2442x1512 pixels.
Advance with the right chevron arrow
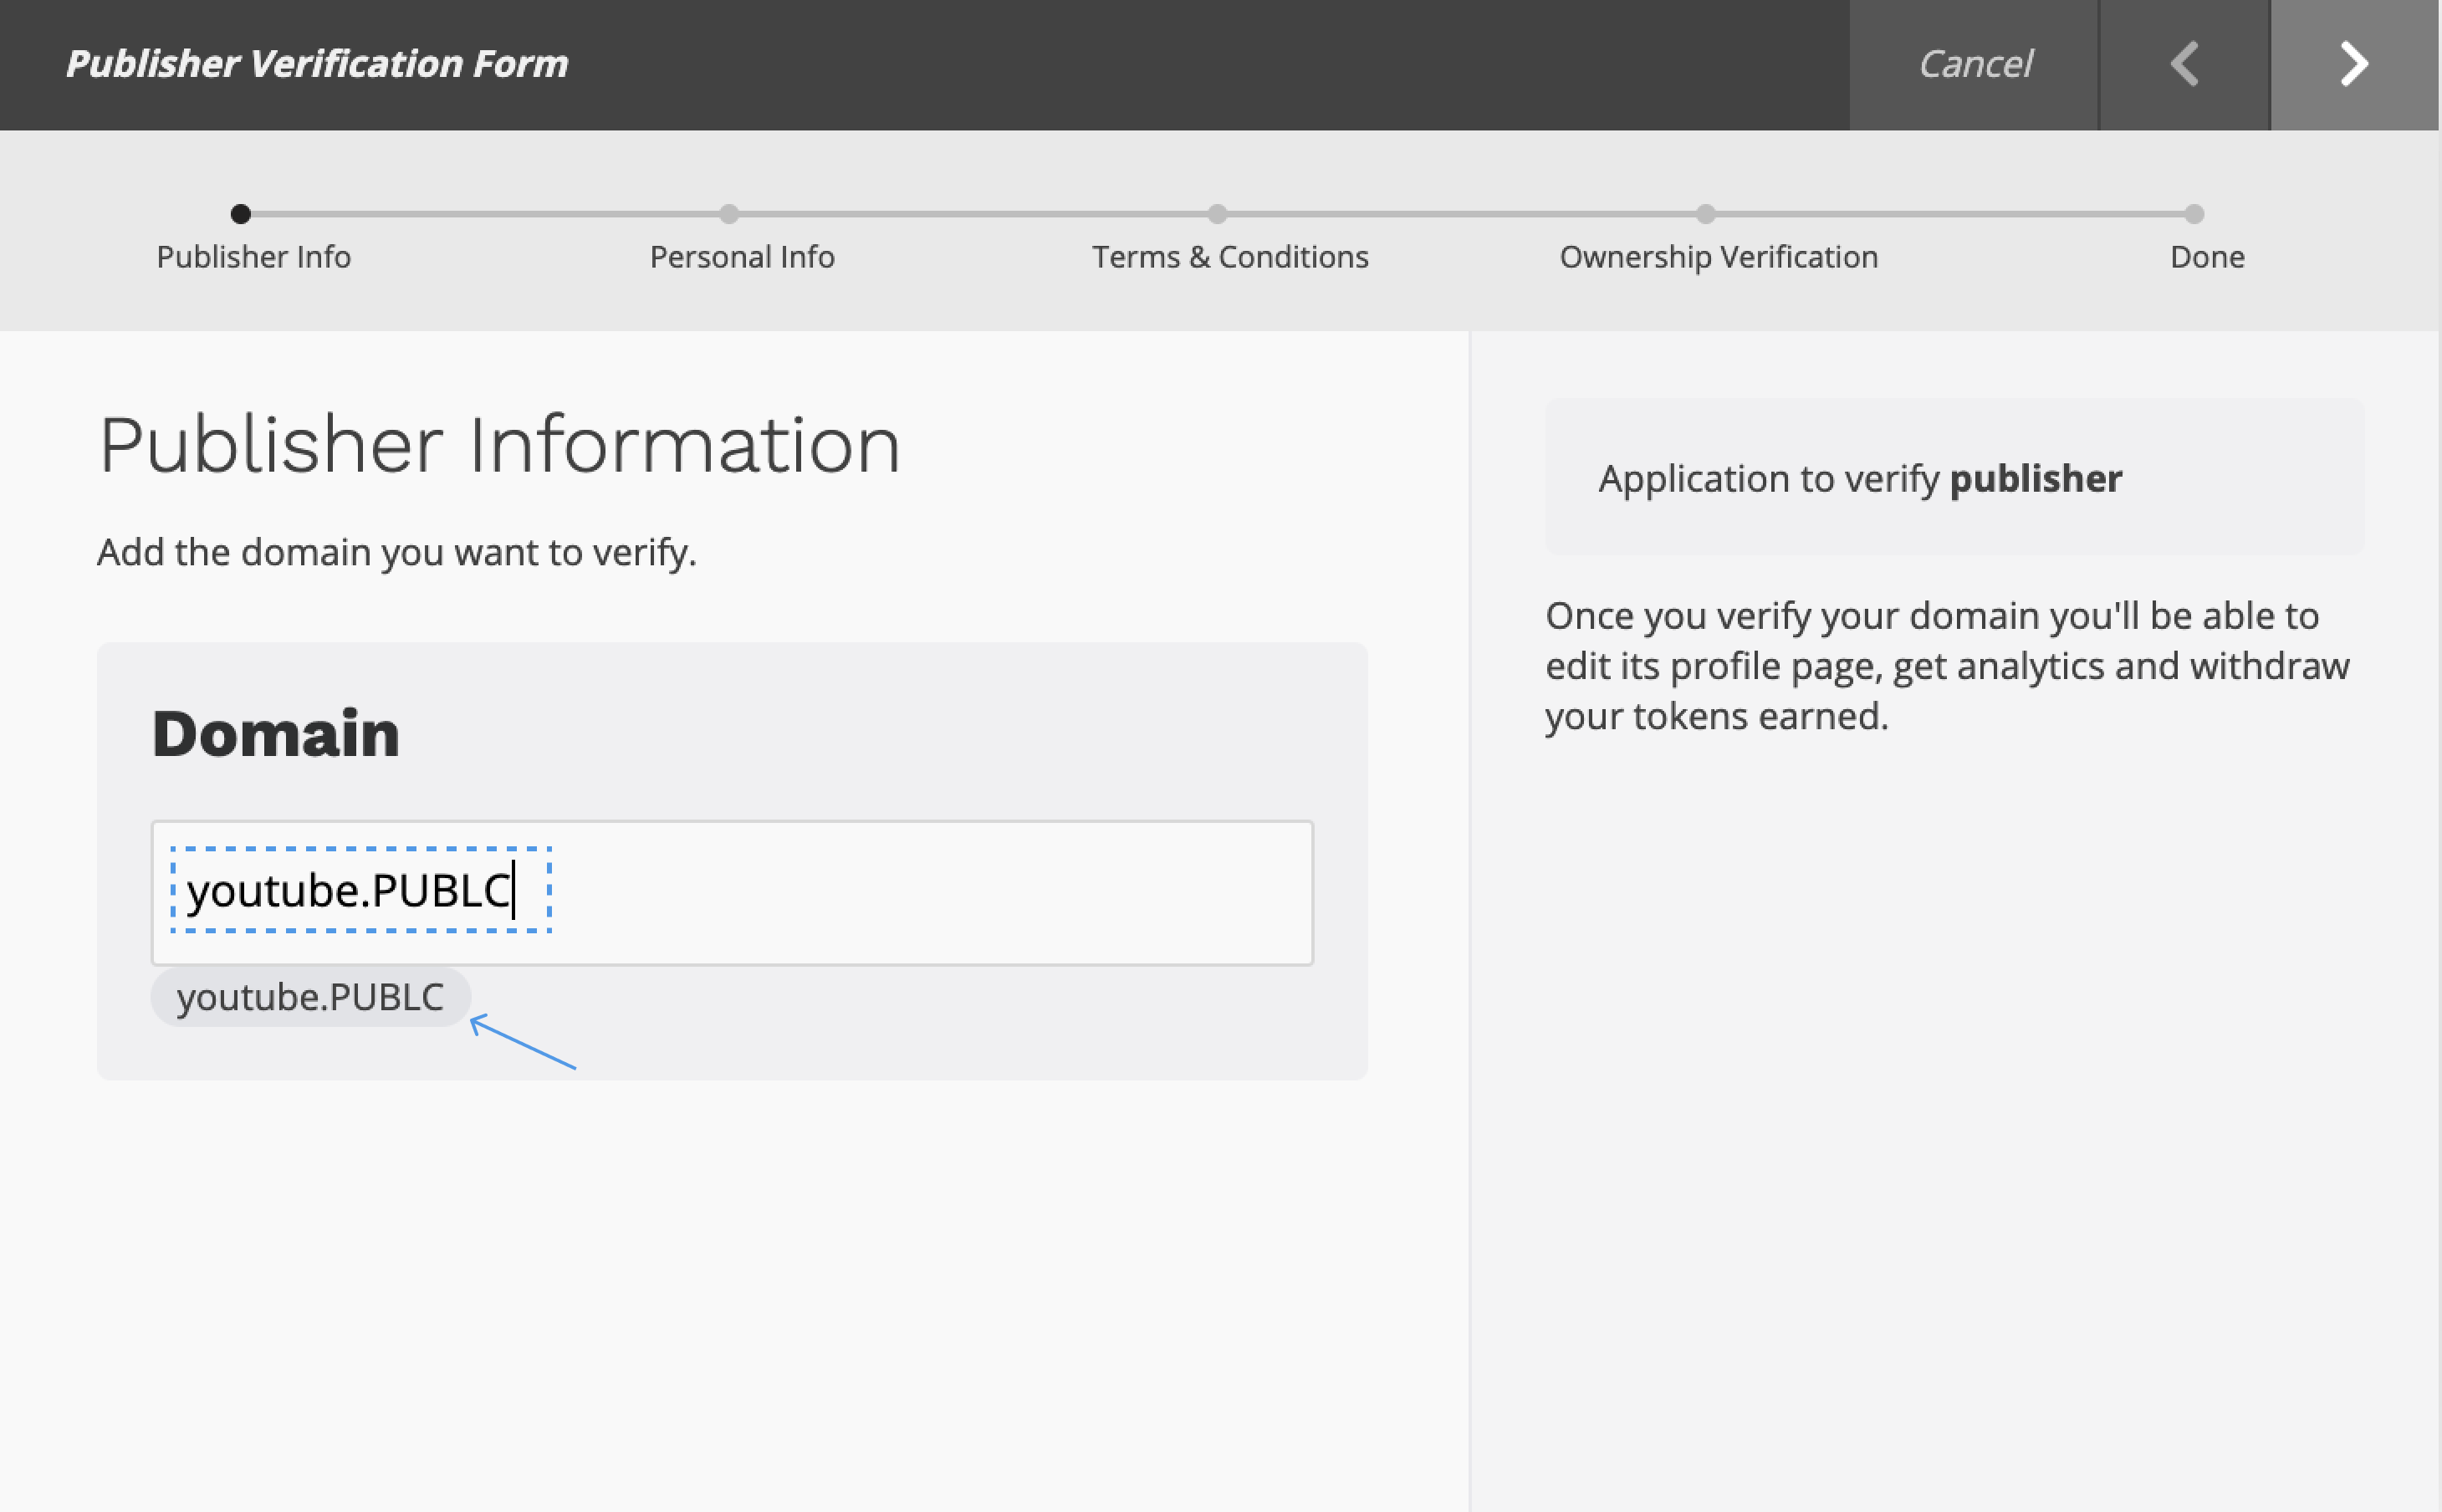(x=2355, y=64)
